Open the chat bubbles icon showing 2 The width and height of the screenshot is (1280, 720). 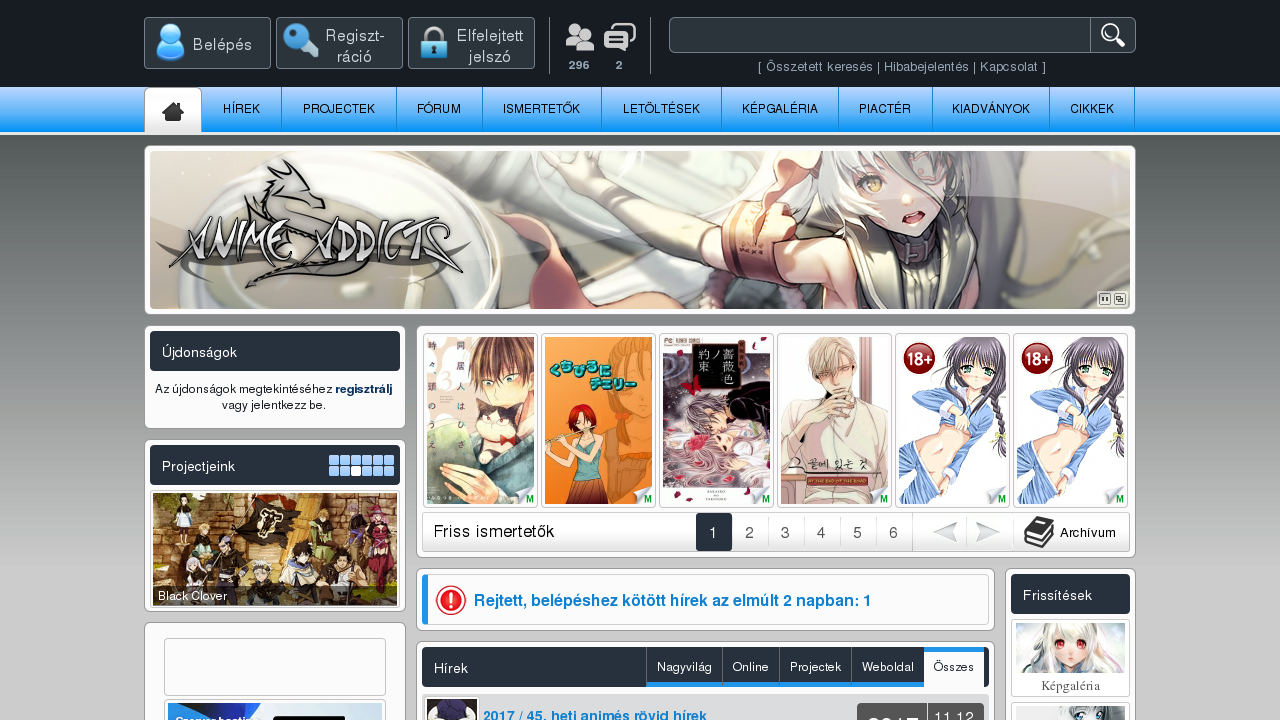pos(620,38)
